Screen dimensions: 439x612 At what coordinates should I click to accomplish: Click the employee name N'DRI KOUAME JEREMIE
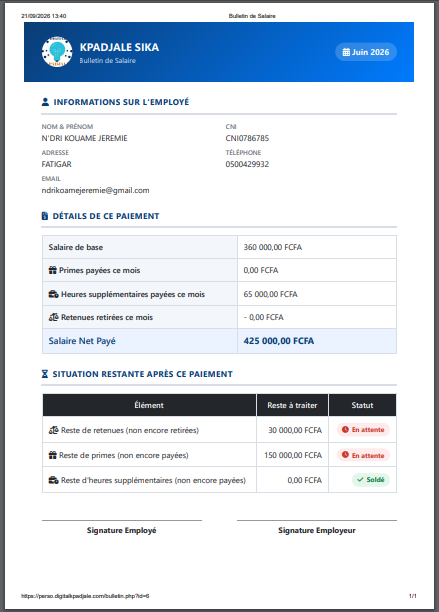pyautogui.click(x=85, y=138)
